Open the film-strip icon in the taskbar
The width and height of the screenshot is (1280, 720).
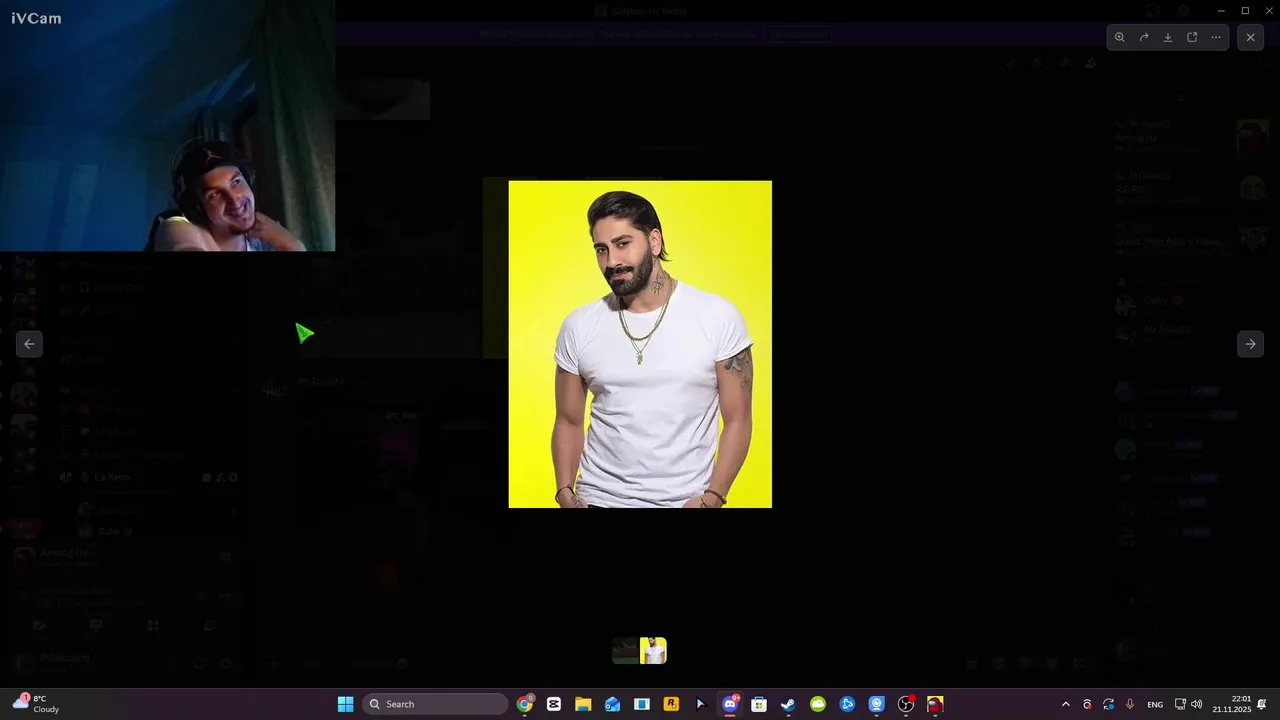(x=642, y=704)
